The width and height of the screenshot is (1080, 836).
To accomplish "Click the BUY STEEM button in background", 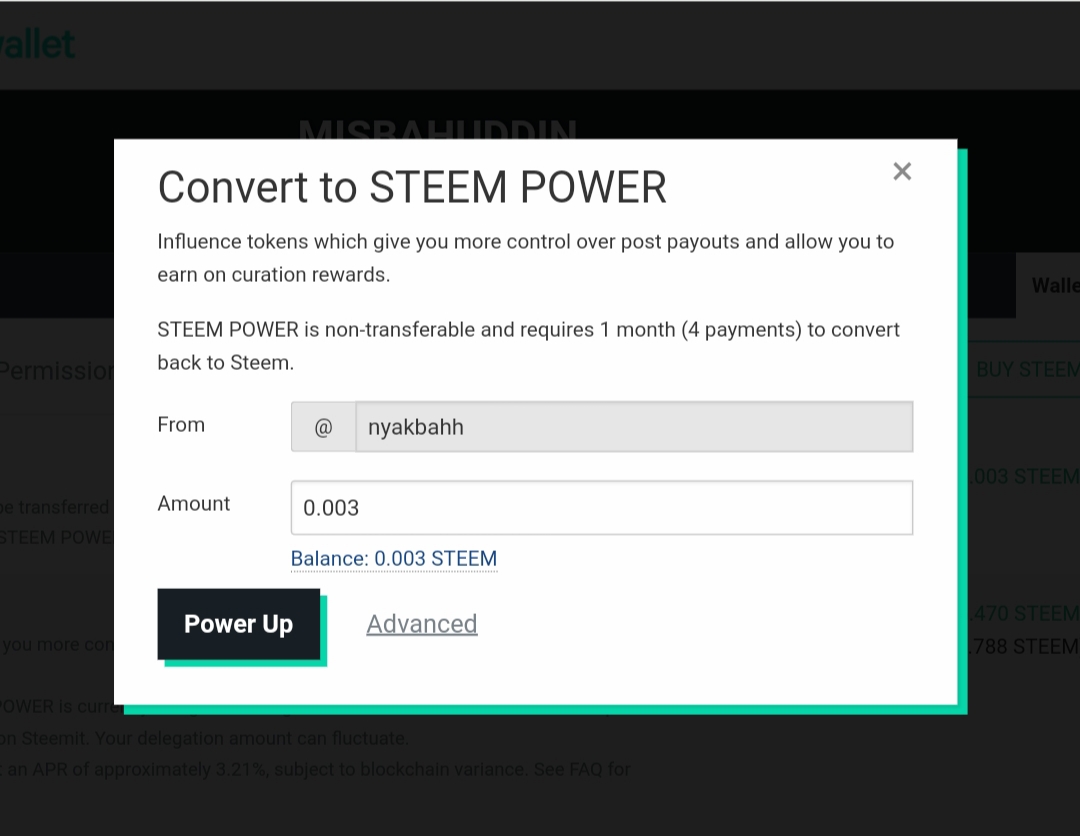I will click(1025, 370).
